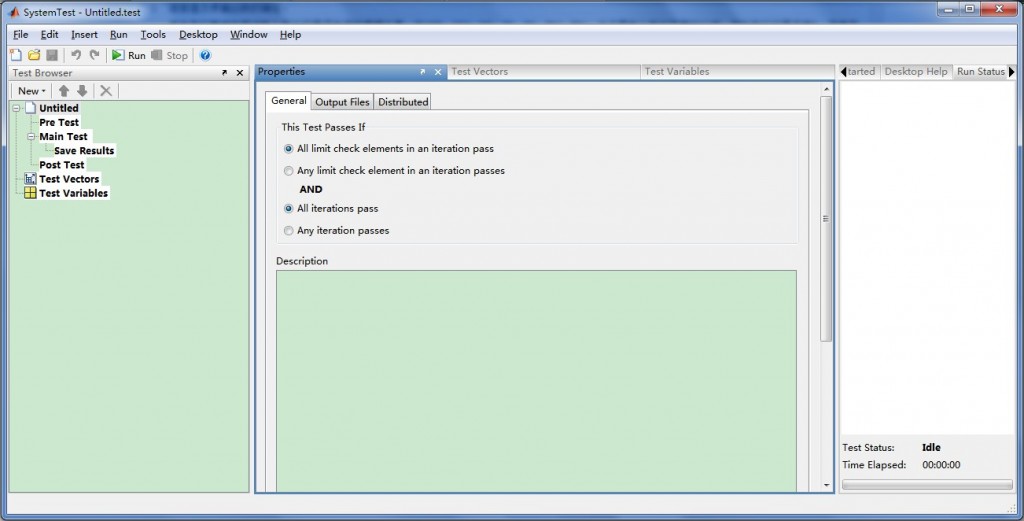Select Save Results tree item
The height and width of the screenshot is (521, 1024).
point(84,151)
